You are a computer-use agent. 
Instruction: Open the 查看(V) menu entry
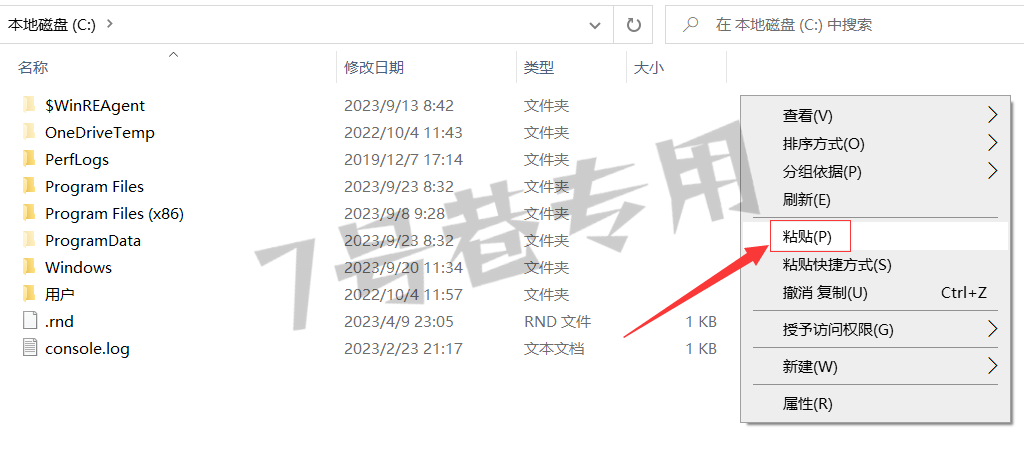point(875,116)
